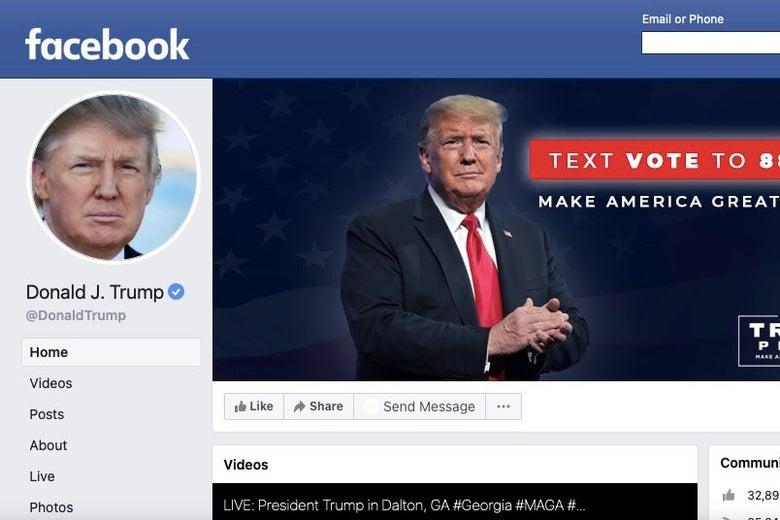Open the circular profile picture
This screenshot has width=780, height=520.
click(x=114, y=177)
